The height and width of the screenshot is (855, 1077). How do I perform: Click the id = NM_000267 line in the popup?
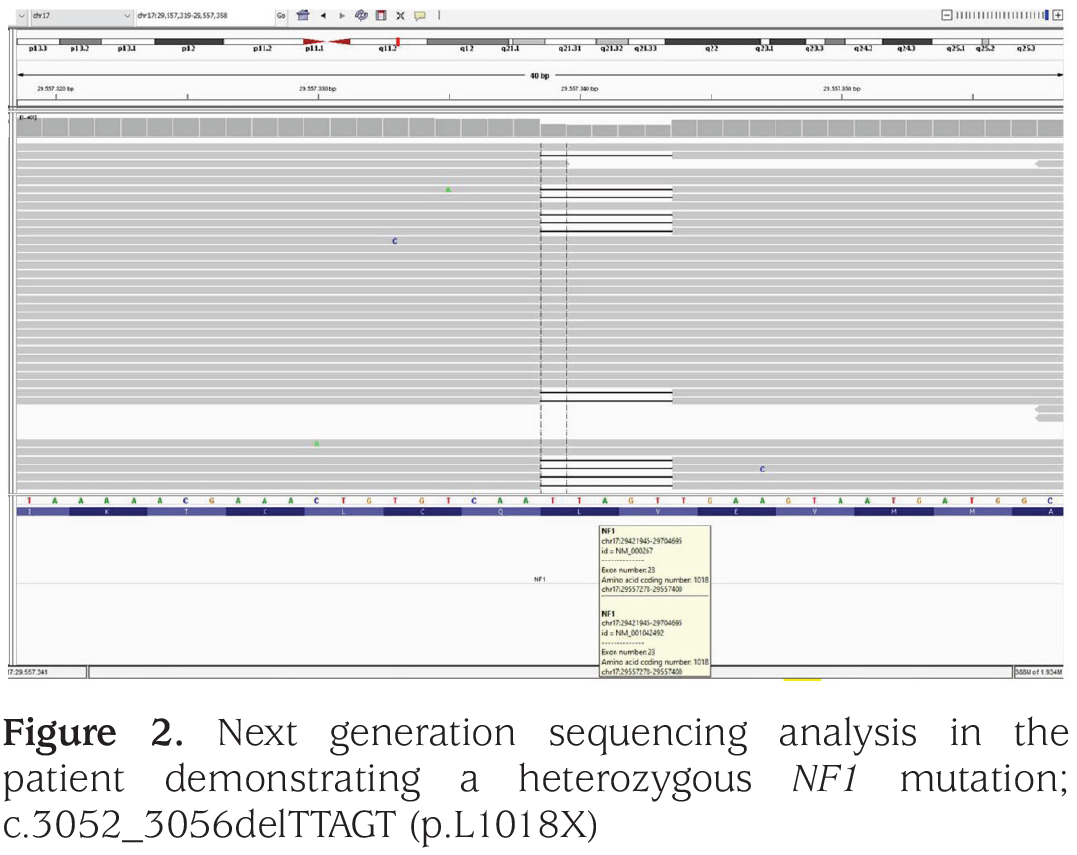tap(627, 551)
